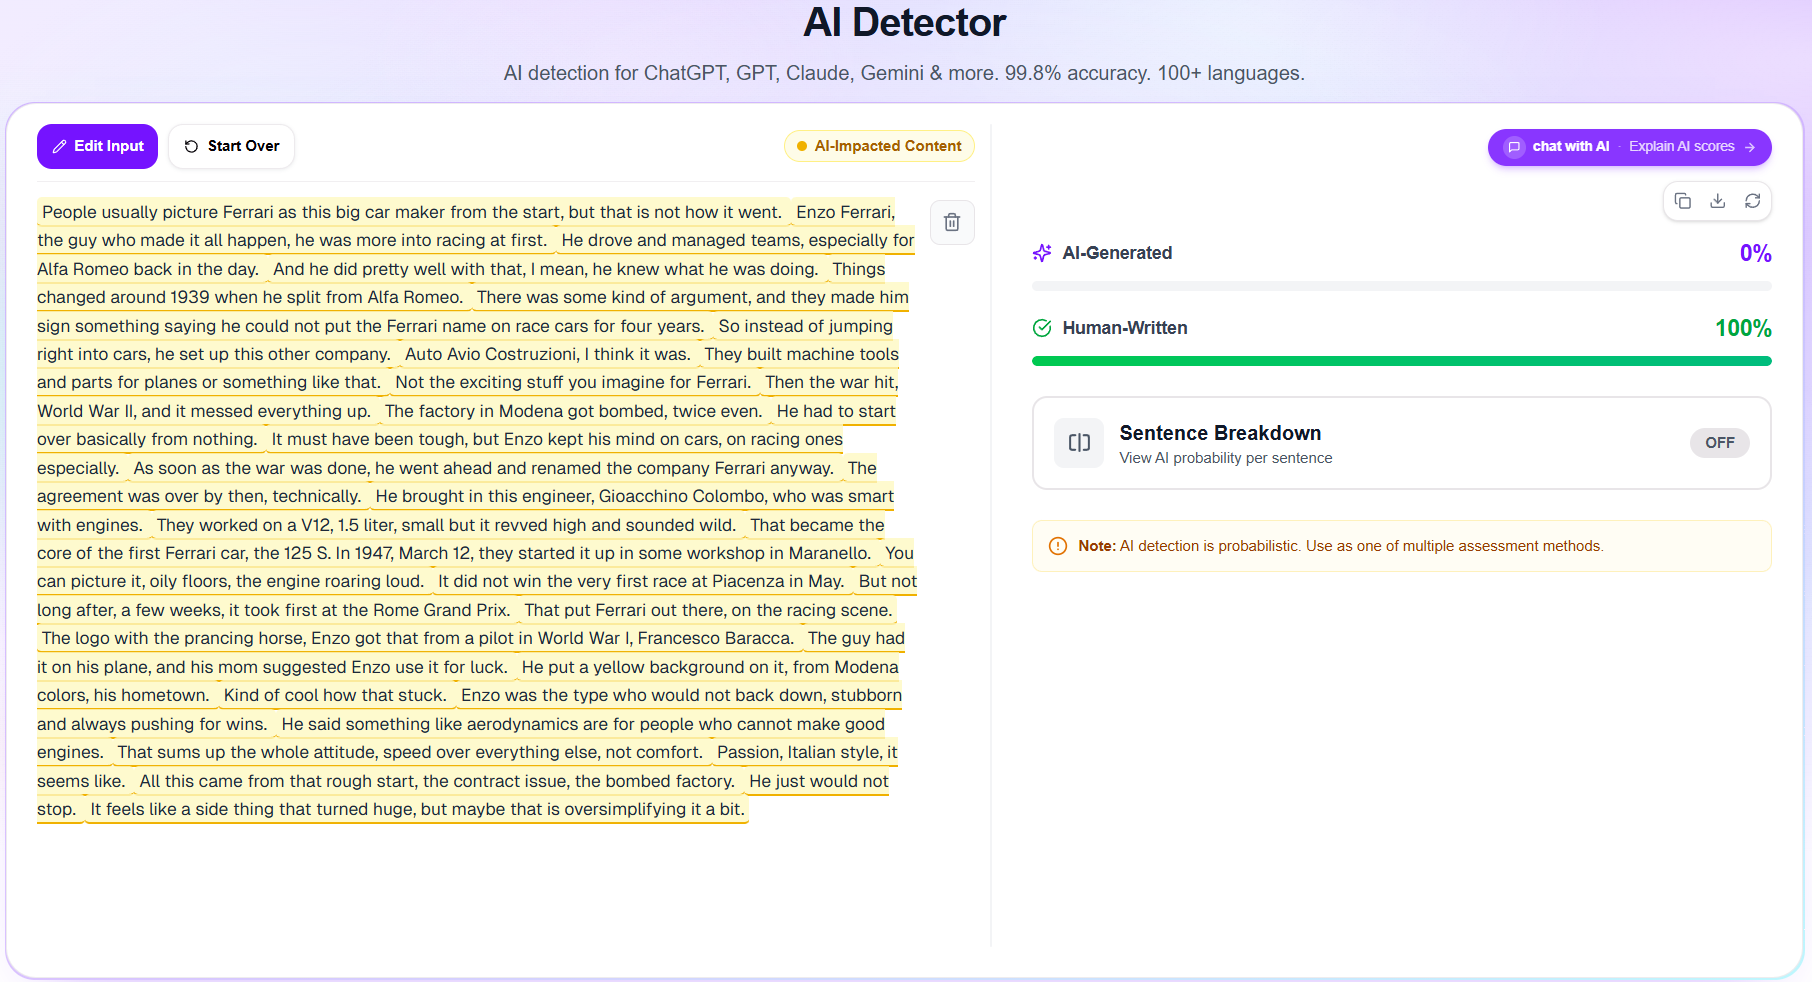Click the AI-Generated sparkle icon
Viewport: 1812px width, 982px height.
coord(1042,253)
